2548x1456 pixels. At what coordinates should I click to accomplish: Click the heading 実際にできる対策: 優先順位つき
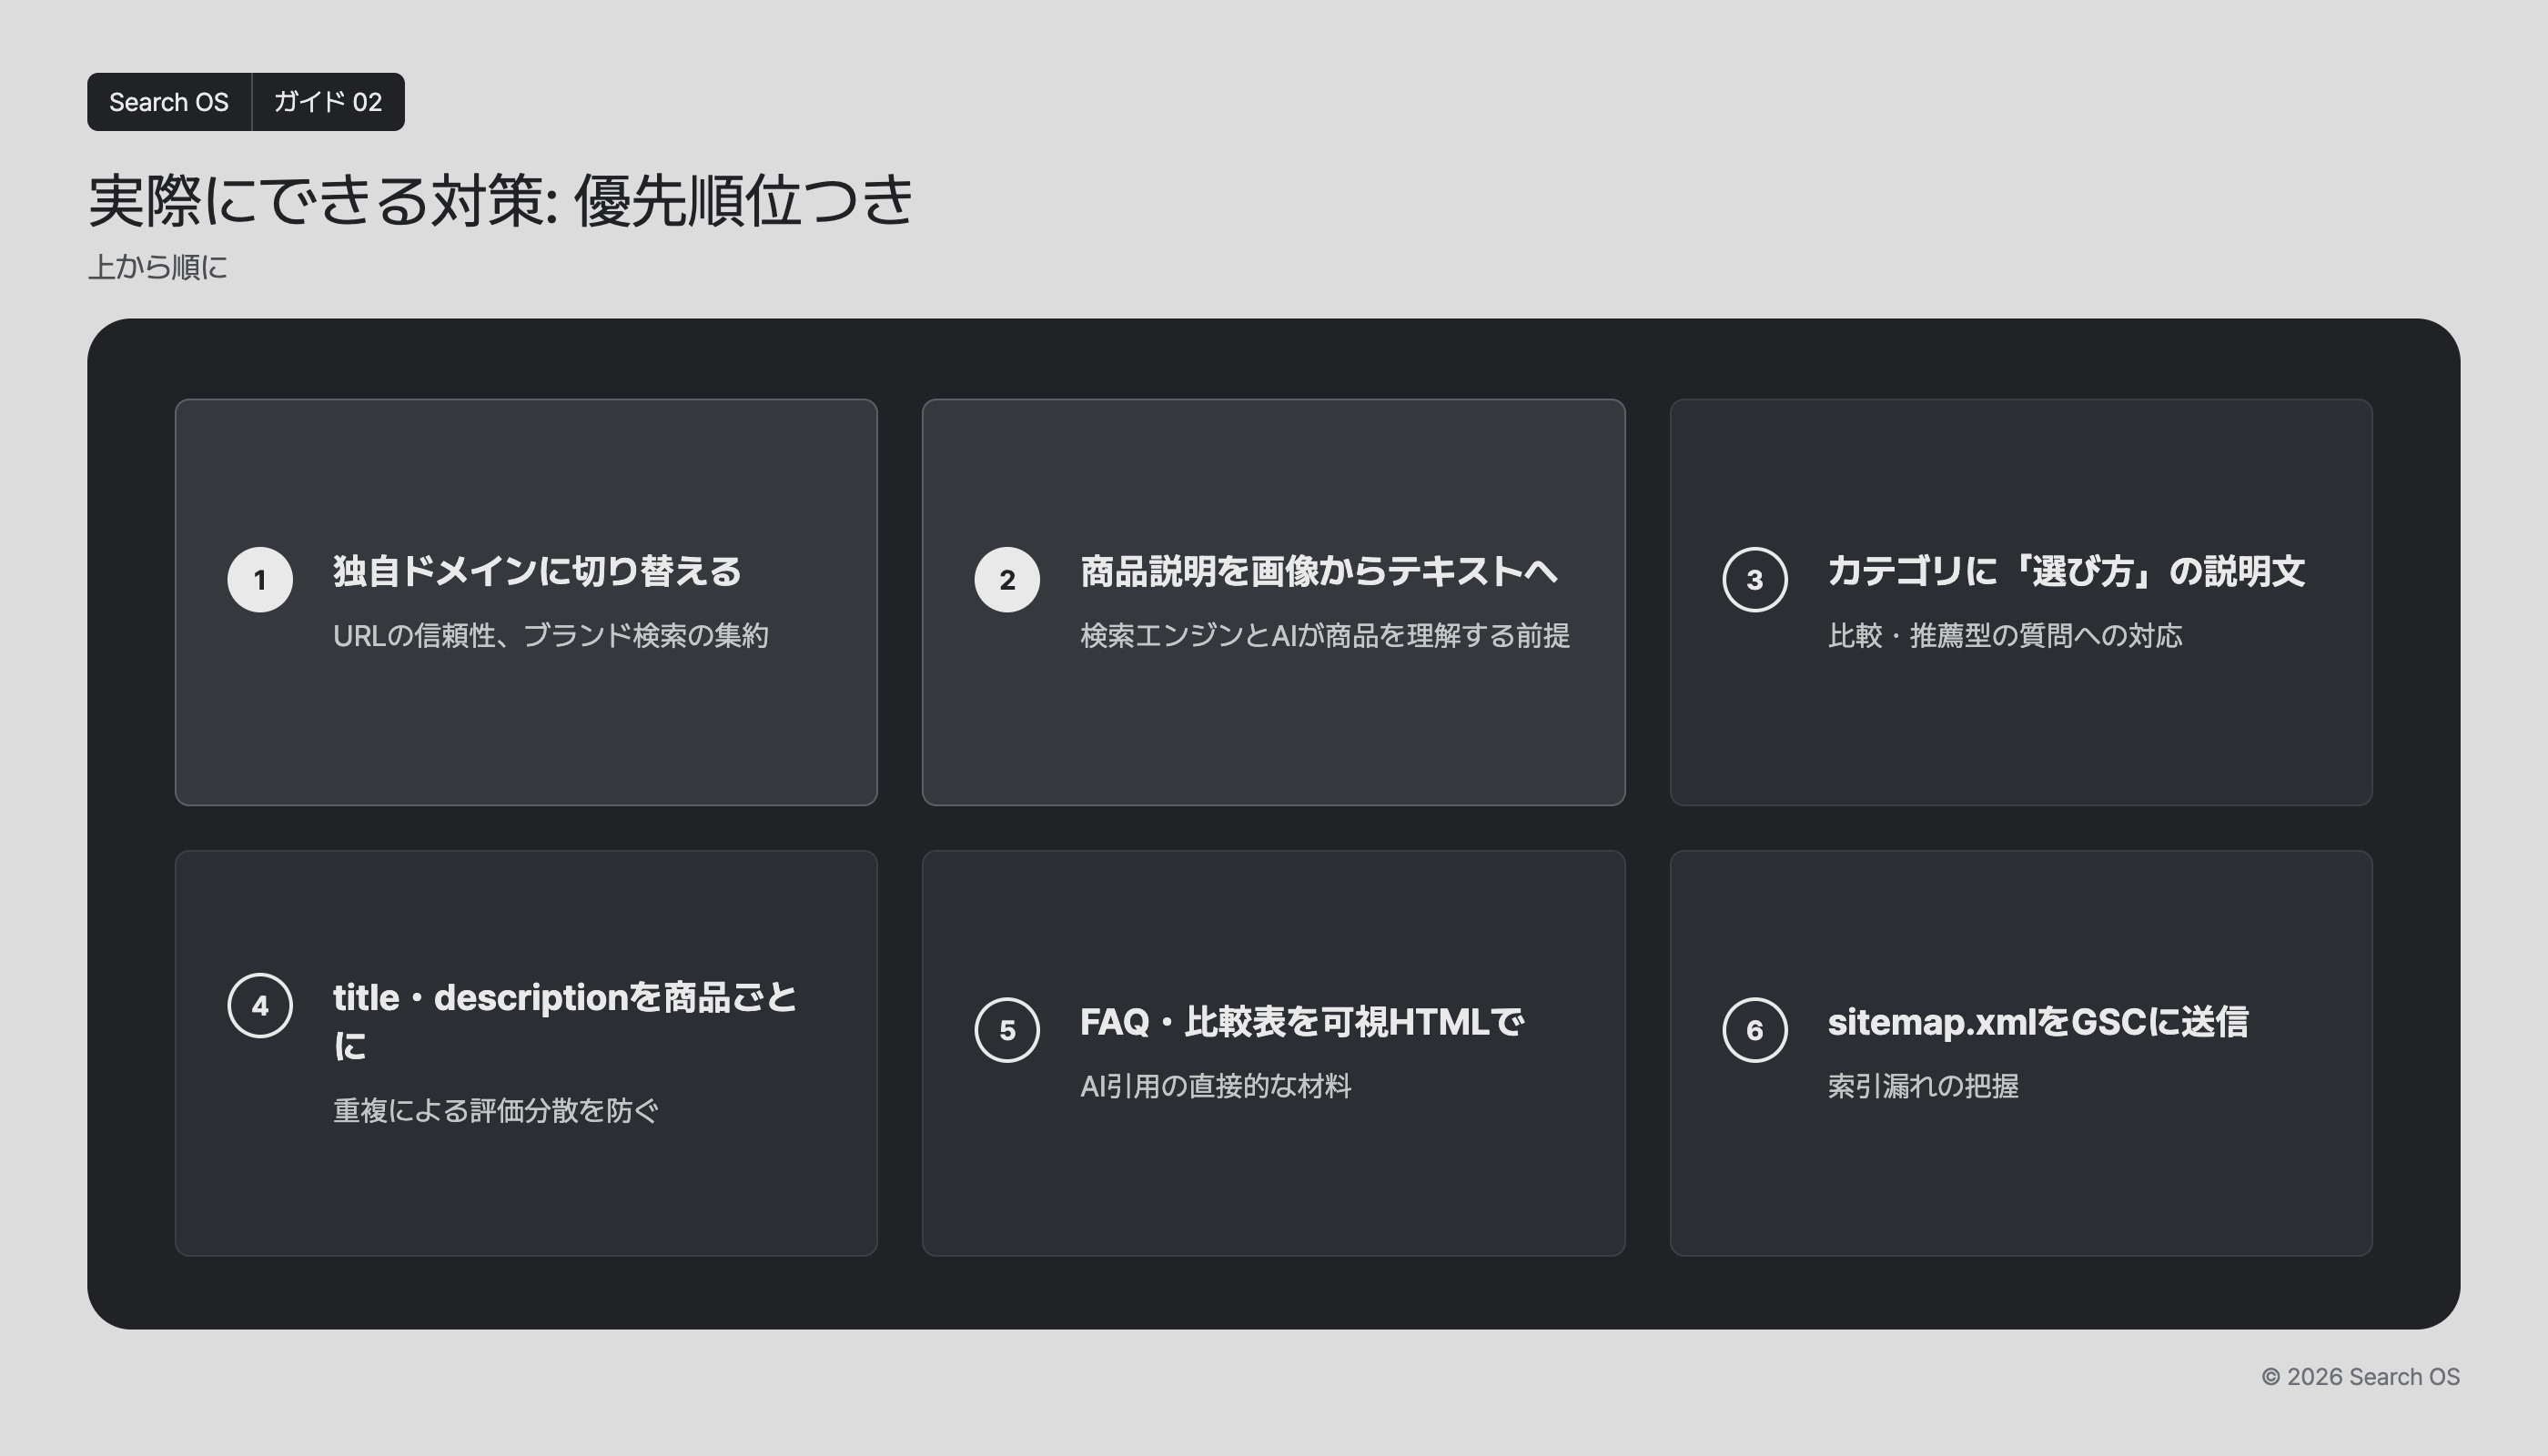click(x=501, y=201)
